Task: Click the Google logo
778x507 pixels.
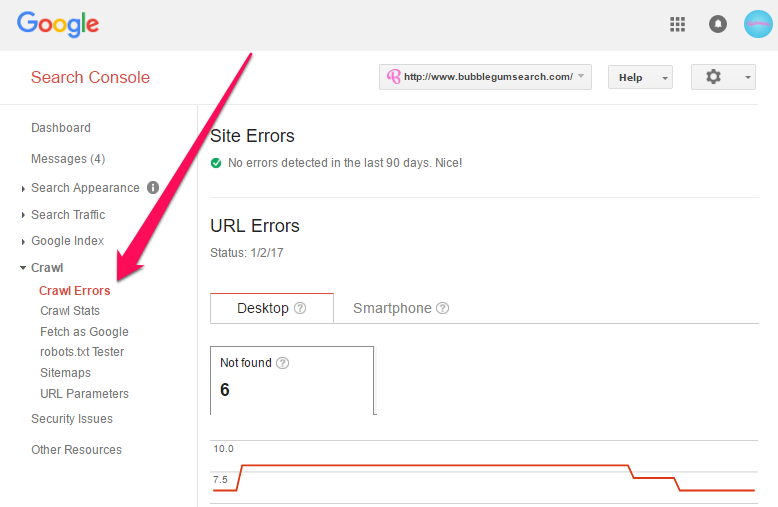Action: click(58, 24)
